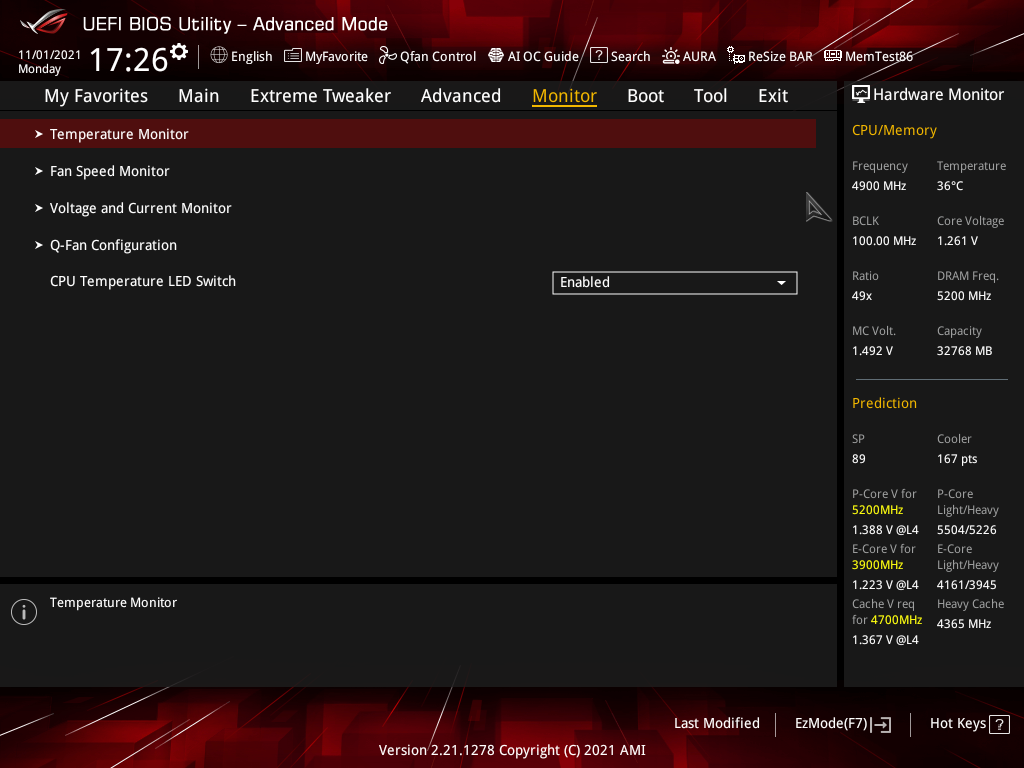Click the Search label
This screenshot has height=768, width=1024.
630,57
